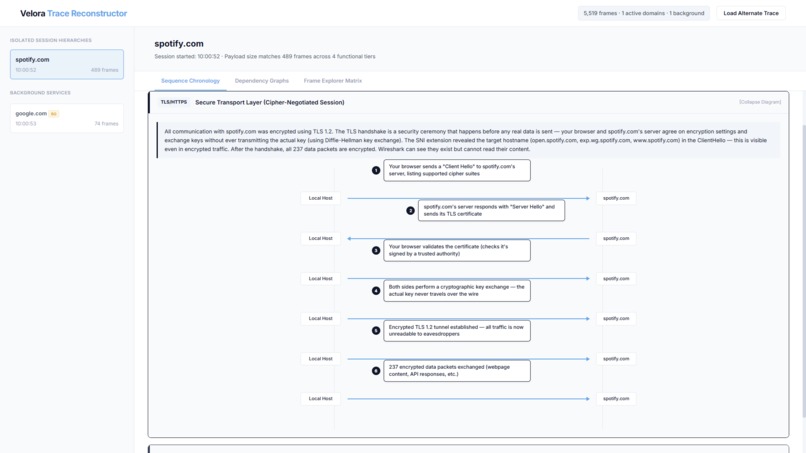
Task: Click the step 4 number circle
Action: pos(376,291)
